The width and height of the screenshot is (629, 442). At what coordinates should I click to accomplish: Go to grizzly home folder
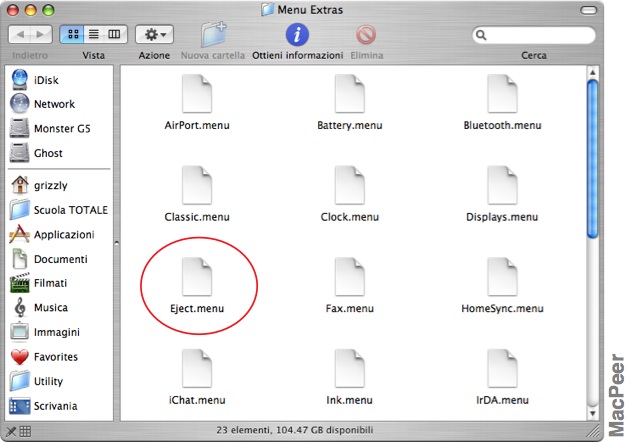pos(39,185)
